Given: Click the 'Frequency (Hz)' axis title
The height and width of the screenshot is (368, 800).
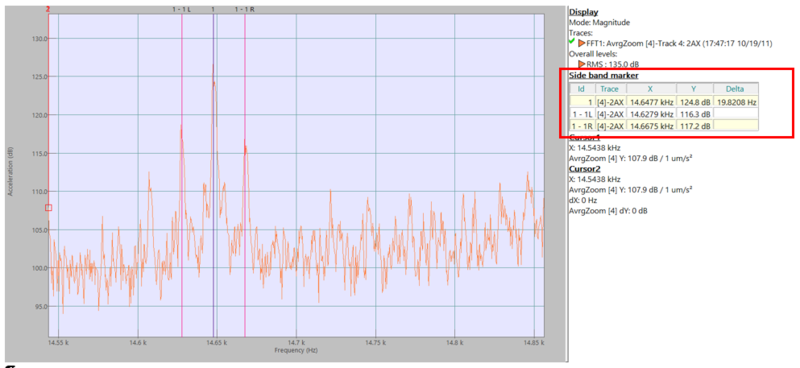Looking at the screenshot, I should coord(296,351).
